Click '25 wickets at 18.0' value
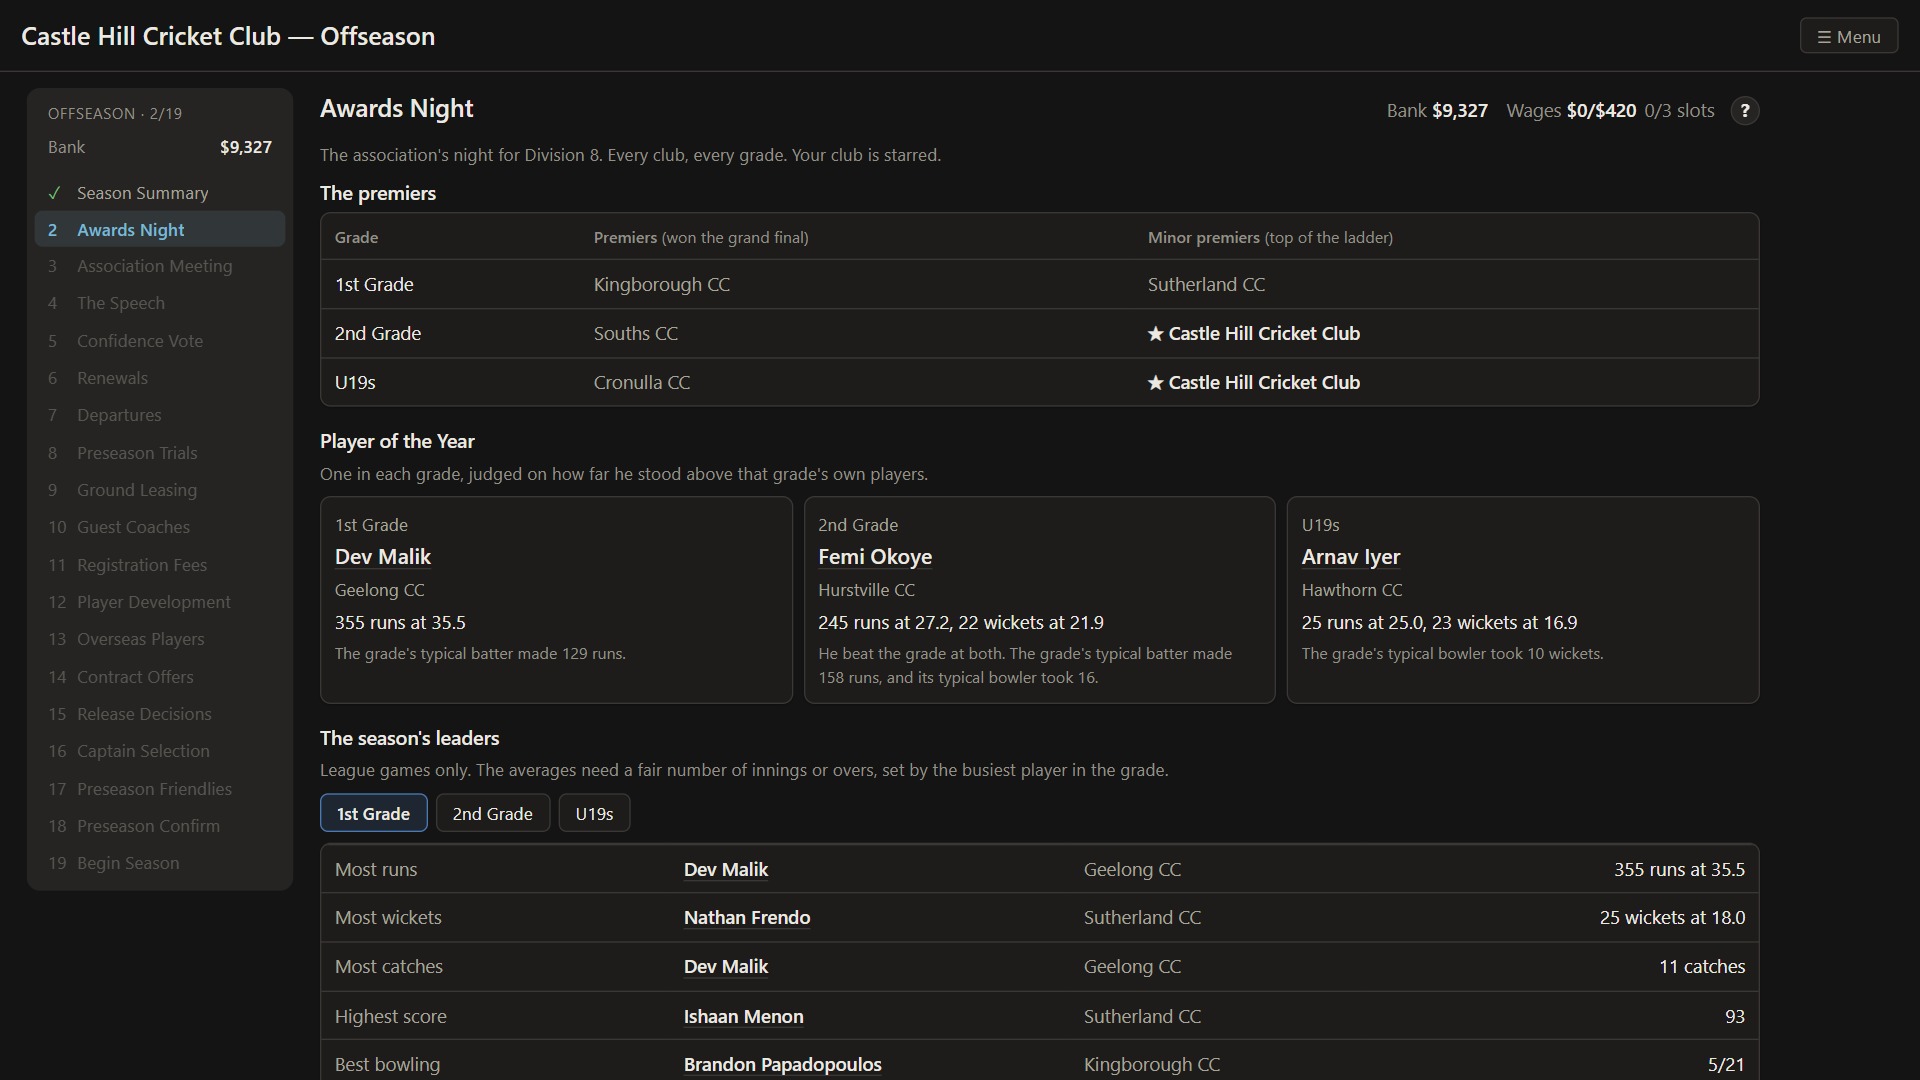Image resolution: width=1920 pixels, height=1080 pixels. pos(1672,918)
